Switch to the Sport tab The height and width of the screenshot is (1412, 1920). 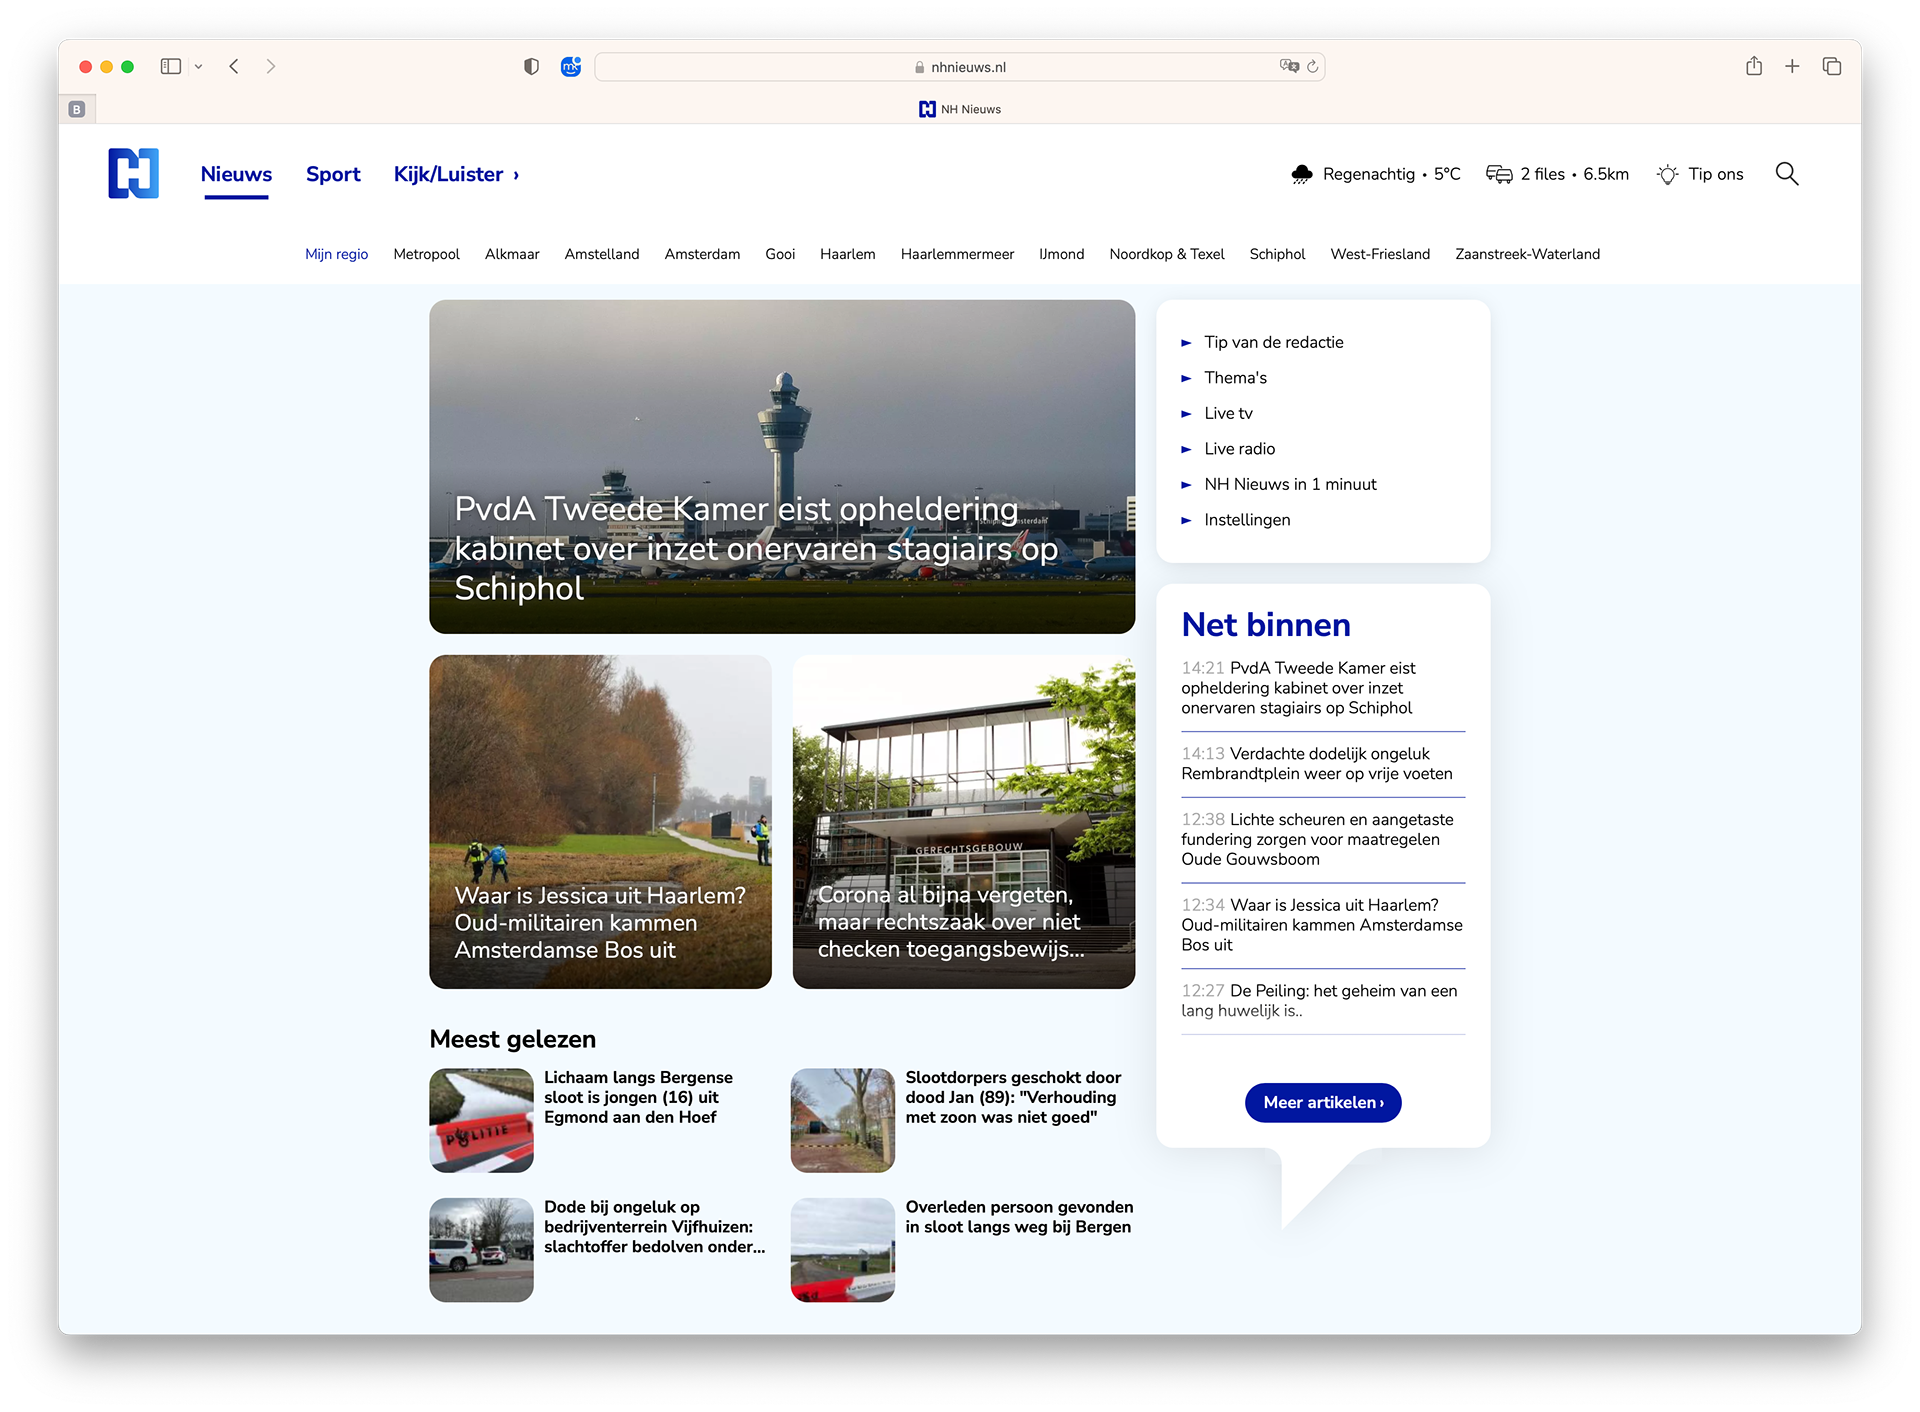pyautogui.click(x=333, y=174)
